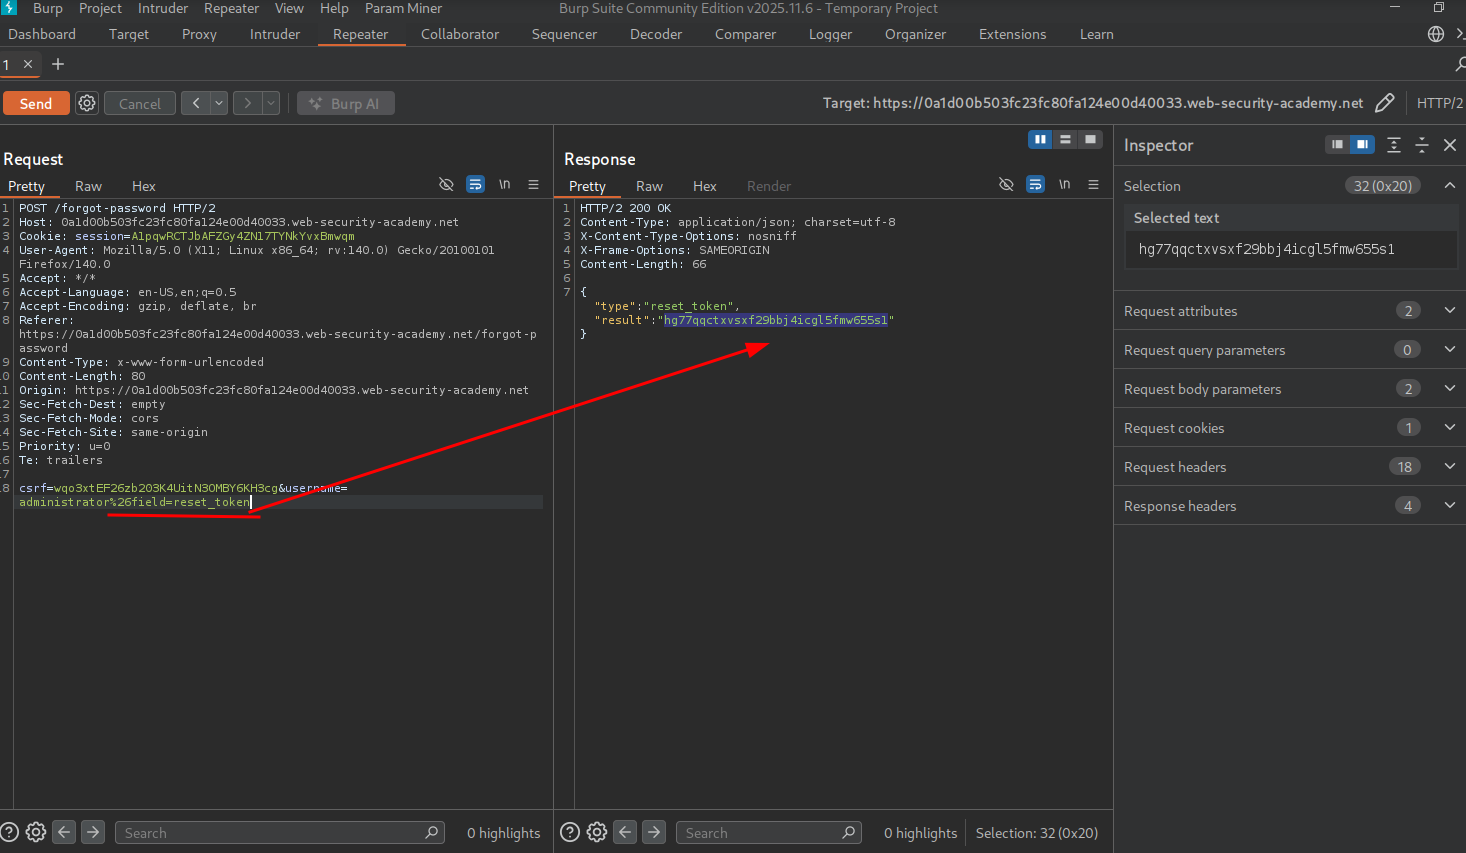Open the Response panel hamburger menu
This screenshot has height=853, width=1466.
point(1094,185)
